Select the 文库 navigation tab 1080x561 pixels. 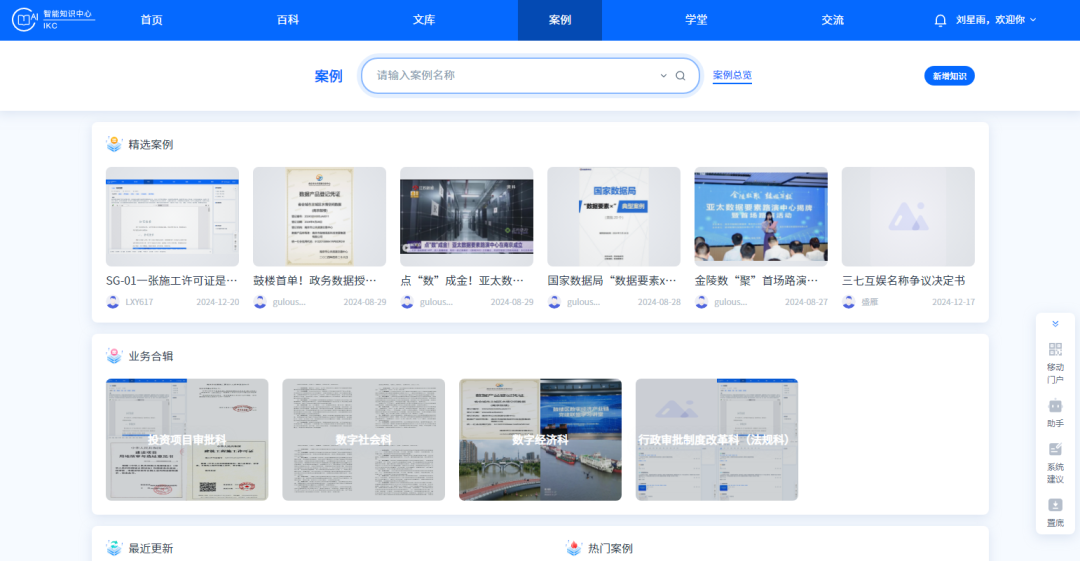pos(424,20)
